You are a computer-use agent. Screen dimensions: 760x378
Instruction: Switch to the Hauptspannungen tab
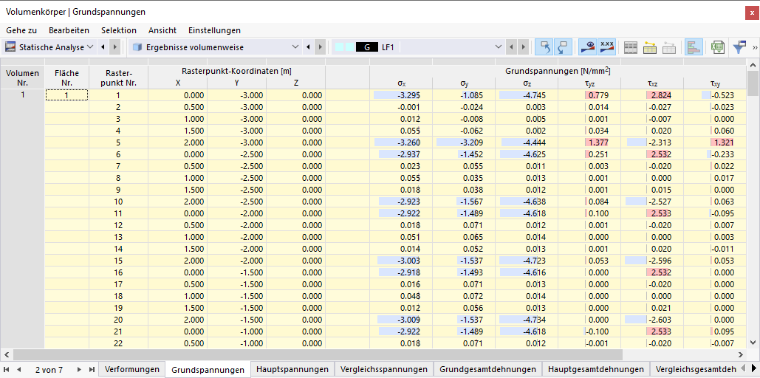pyautogui.click(x=292, y=369)
